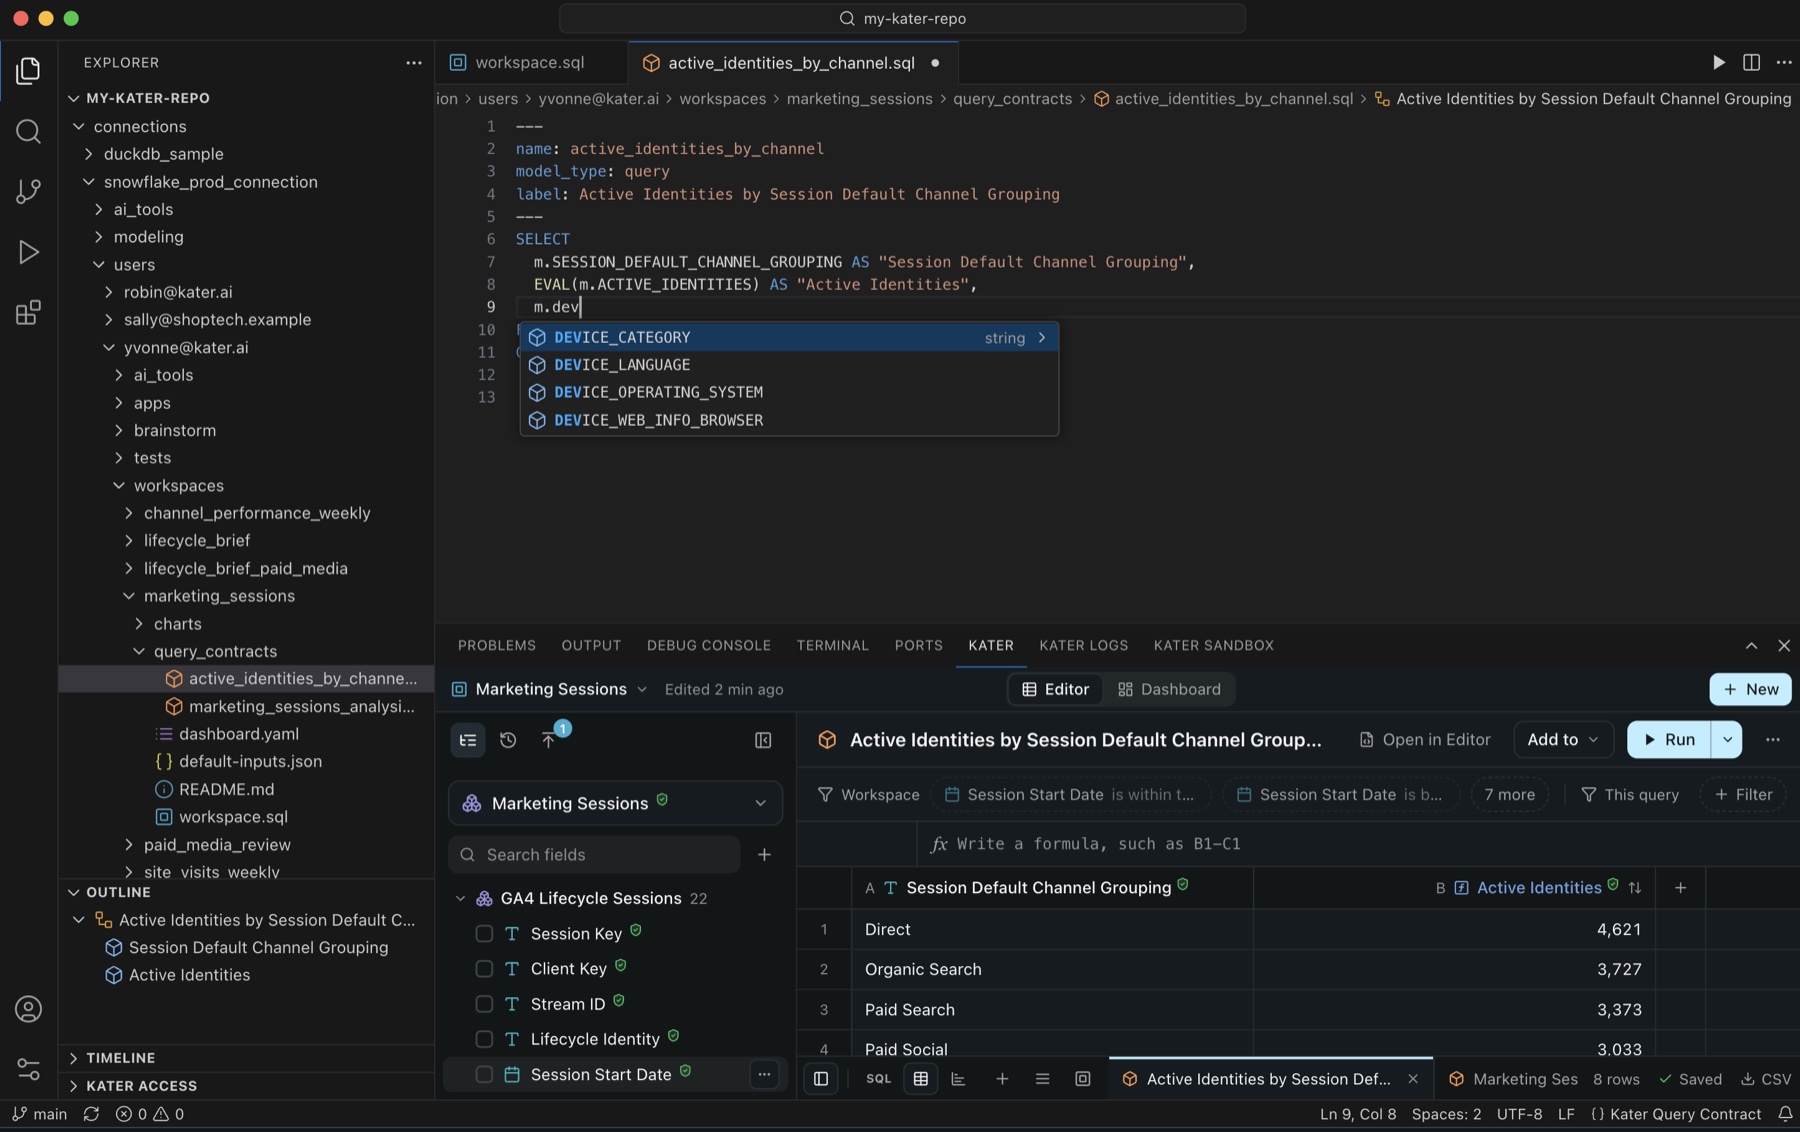Open the history icon in Kater sidebar

(x=508, y=740)
